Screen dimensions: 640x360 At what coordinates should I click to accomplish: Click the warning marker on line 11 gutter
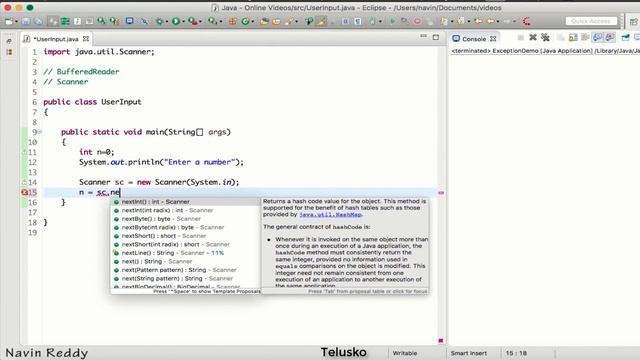click(x=24, y=152)
